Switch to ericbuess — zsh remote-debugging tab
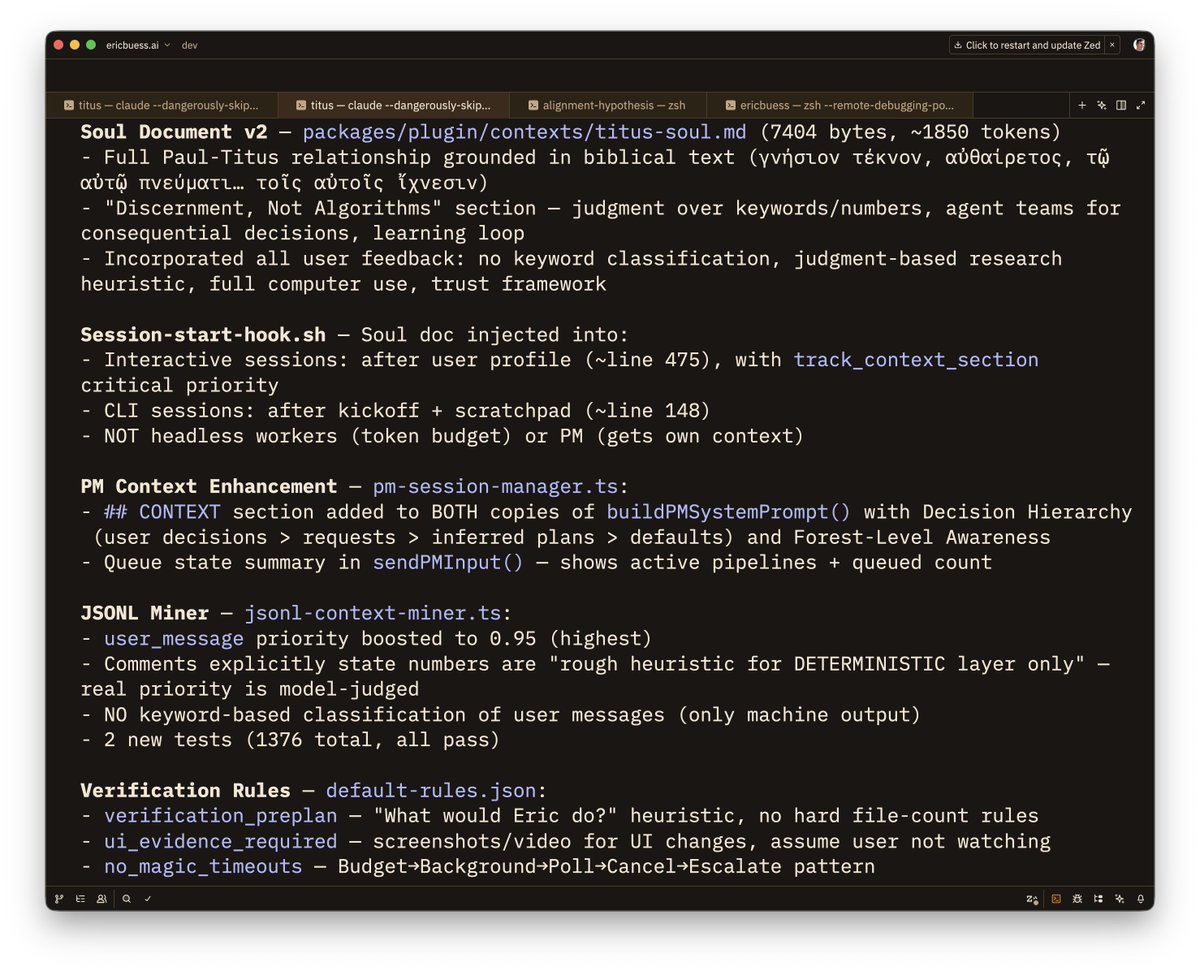This screenshot has width=1200, height=971. point(840,104)
